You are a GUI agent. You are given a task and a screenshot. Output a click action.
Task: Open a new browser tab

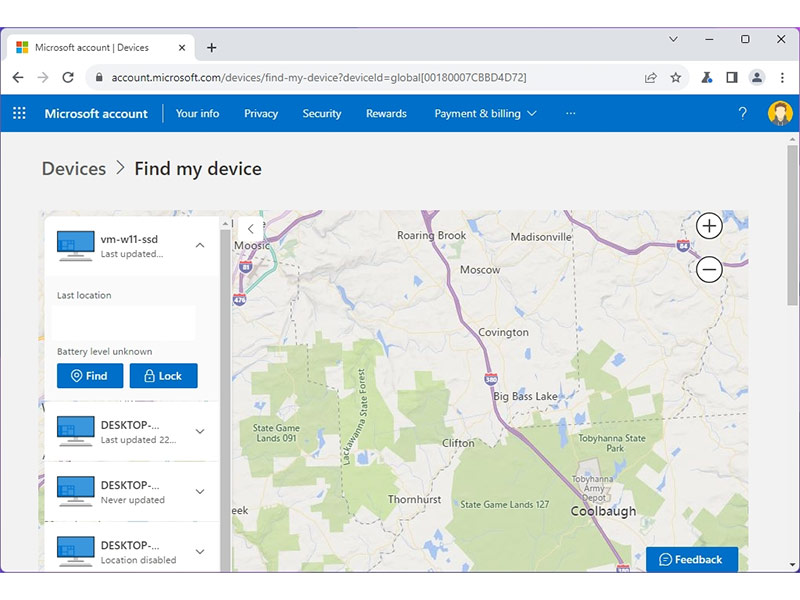coord(211,48)
